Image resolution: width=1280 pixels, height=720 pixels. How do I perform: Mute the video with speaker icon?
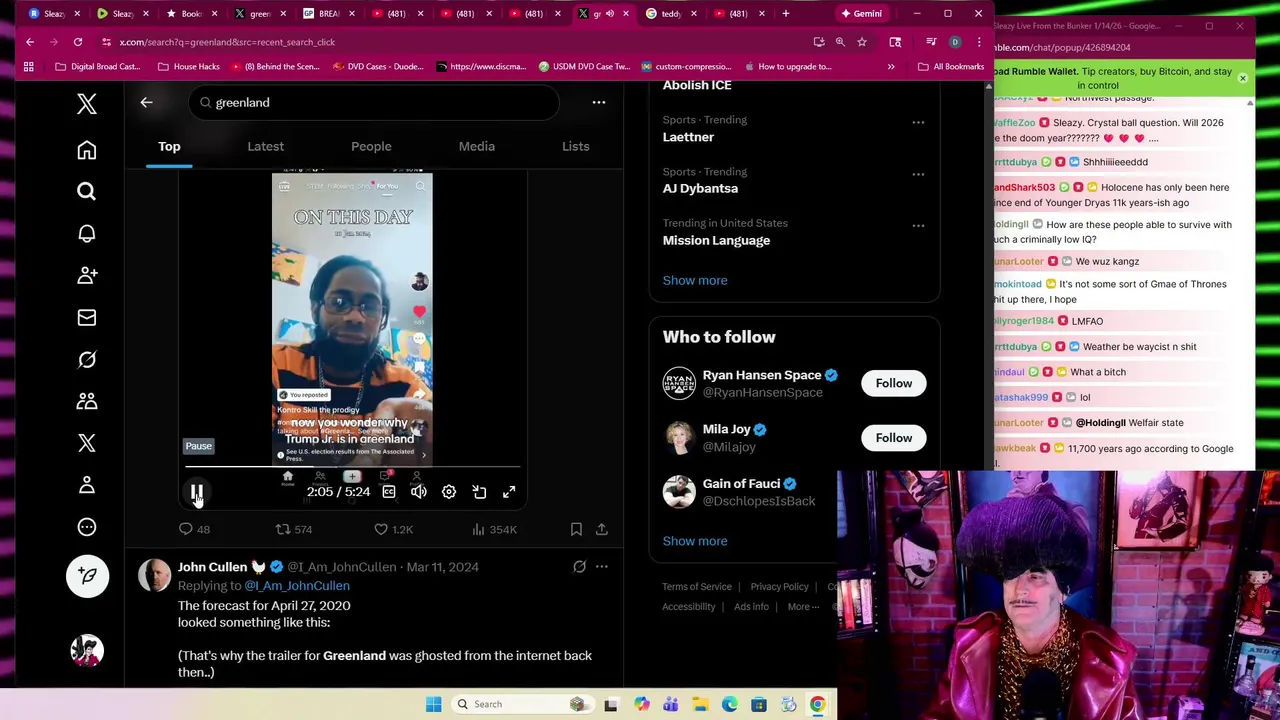(x=419, y=491)
